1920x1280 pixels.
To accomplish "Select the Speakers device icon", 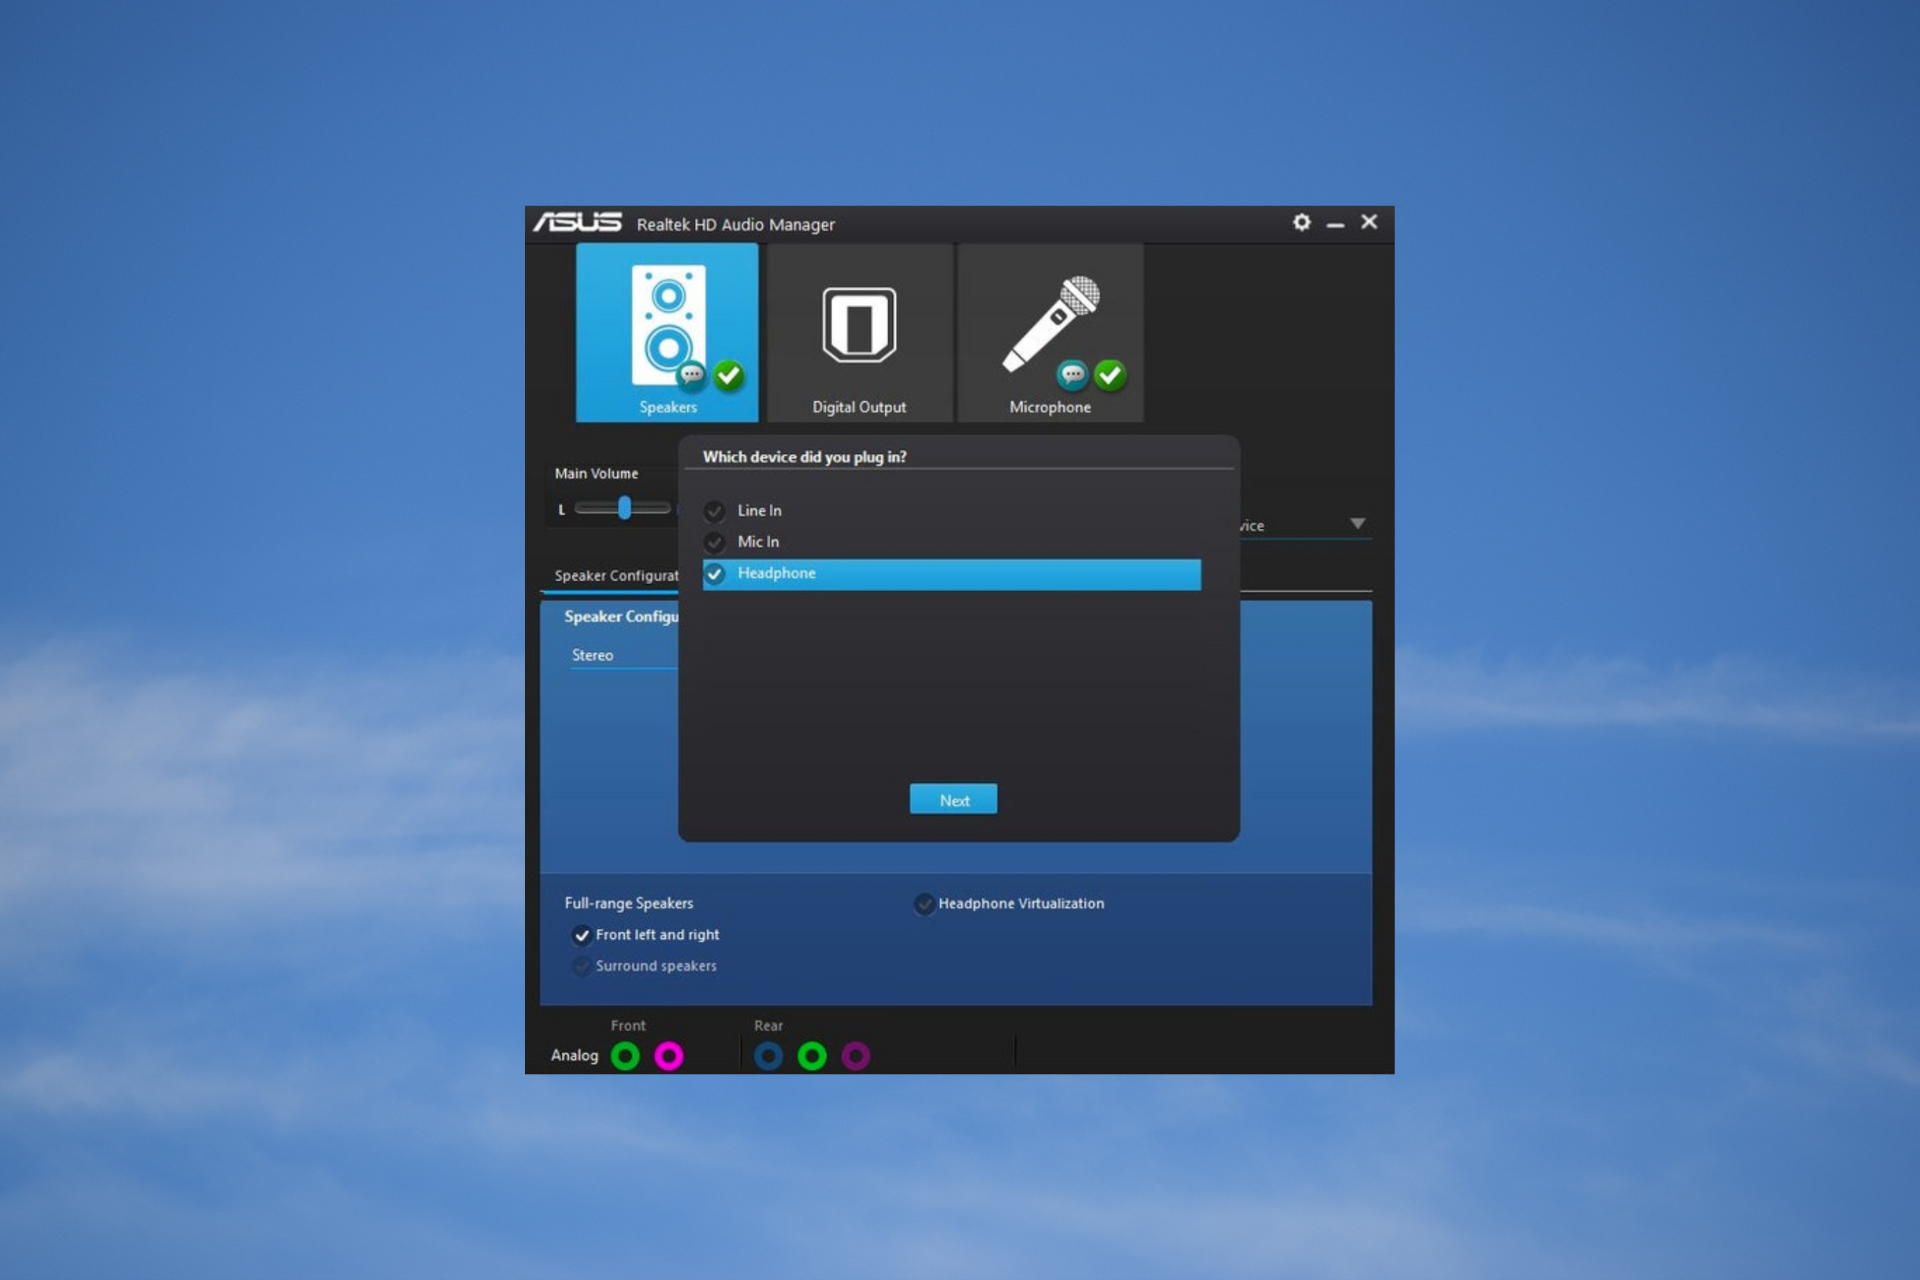I will [667, 332].
